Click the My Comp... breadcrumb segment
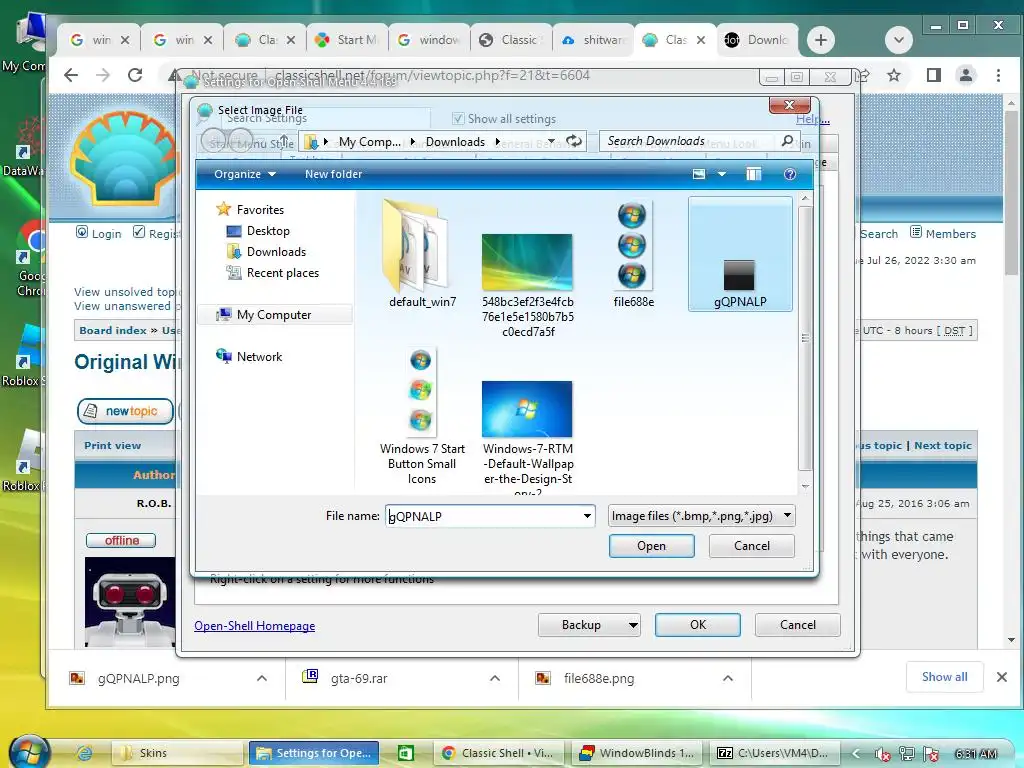 pyautogui.click(x=370, y=142)
